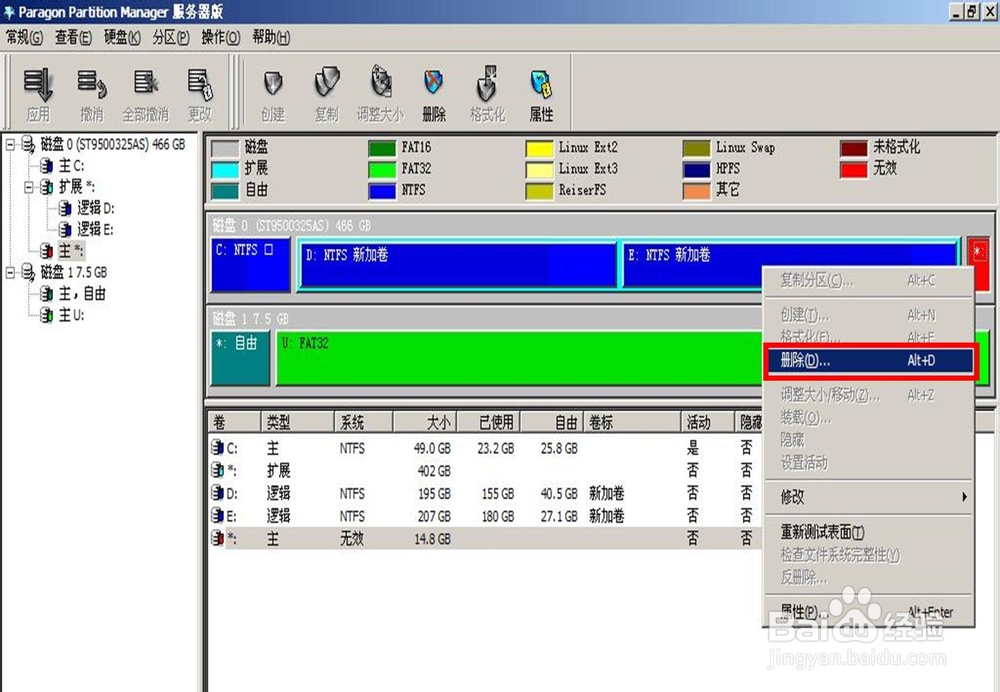
Task: Click the 23.2 GB used value
Action: (496, 448)
